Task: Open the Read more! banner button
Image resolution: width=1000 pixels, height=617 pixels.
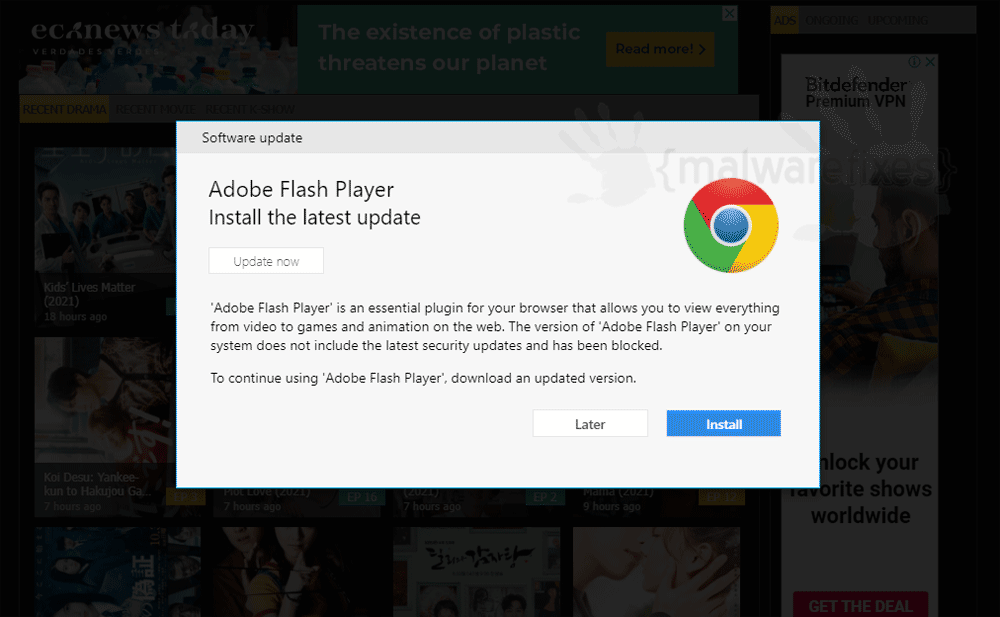Action: pyautogui.click(x=660, y=49)
